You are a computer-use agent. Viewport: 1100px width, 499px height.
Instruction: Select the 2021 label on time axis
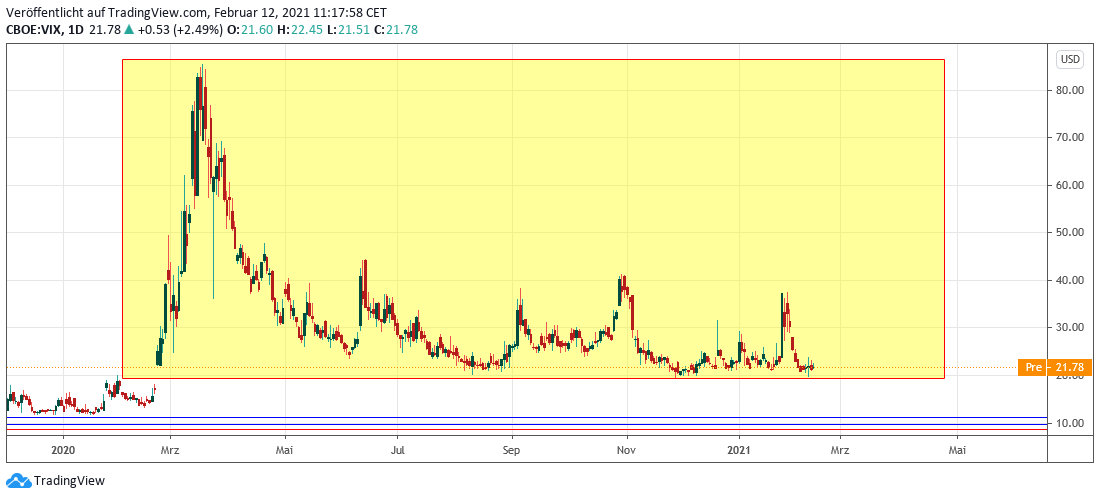pos(740,450)
